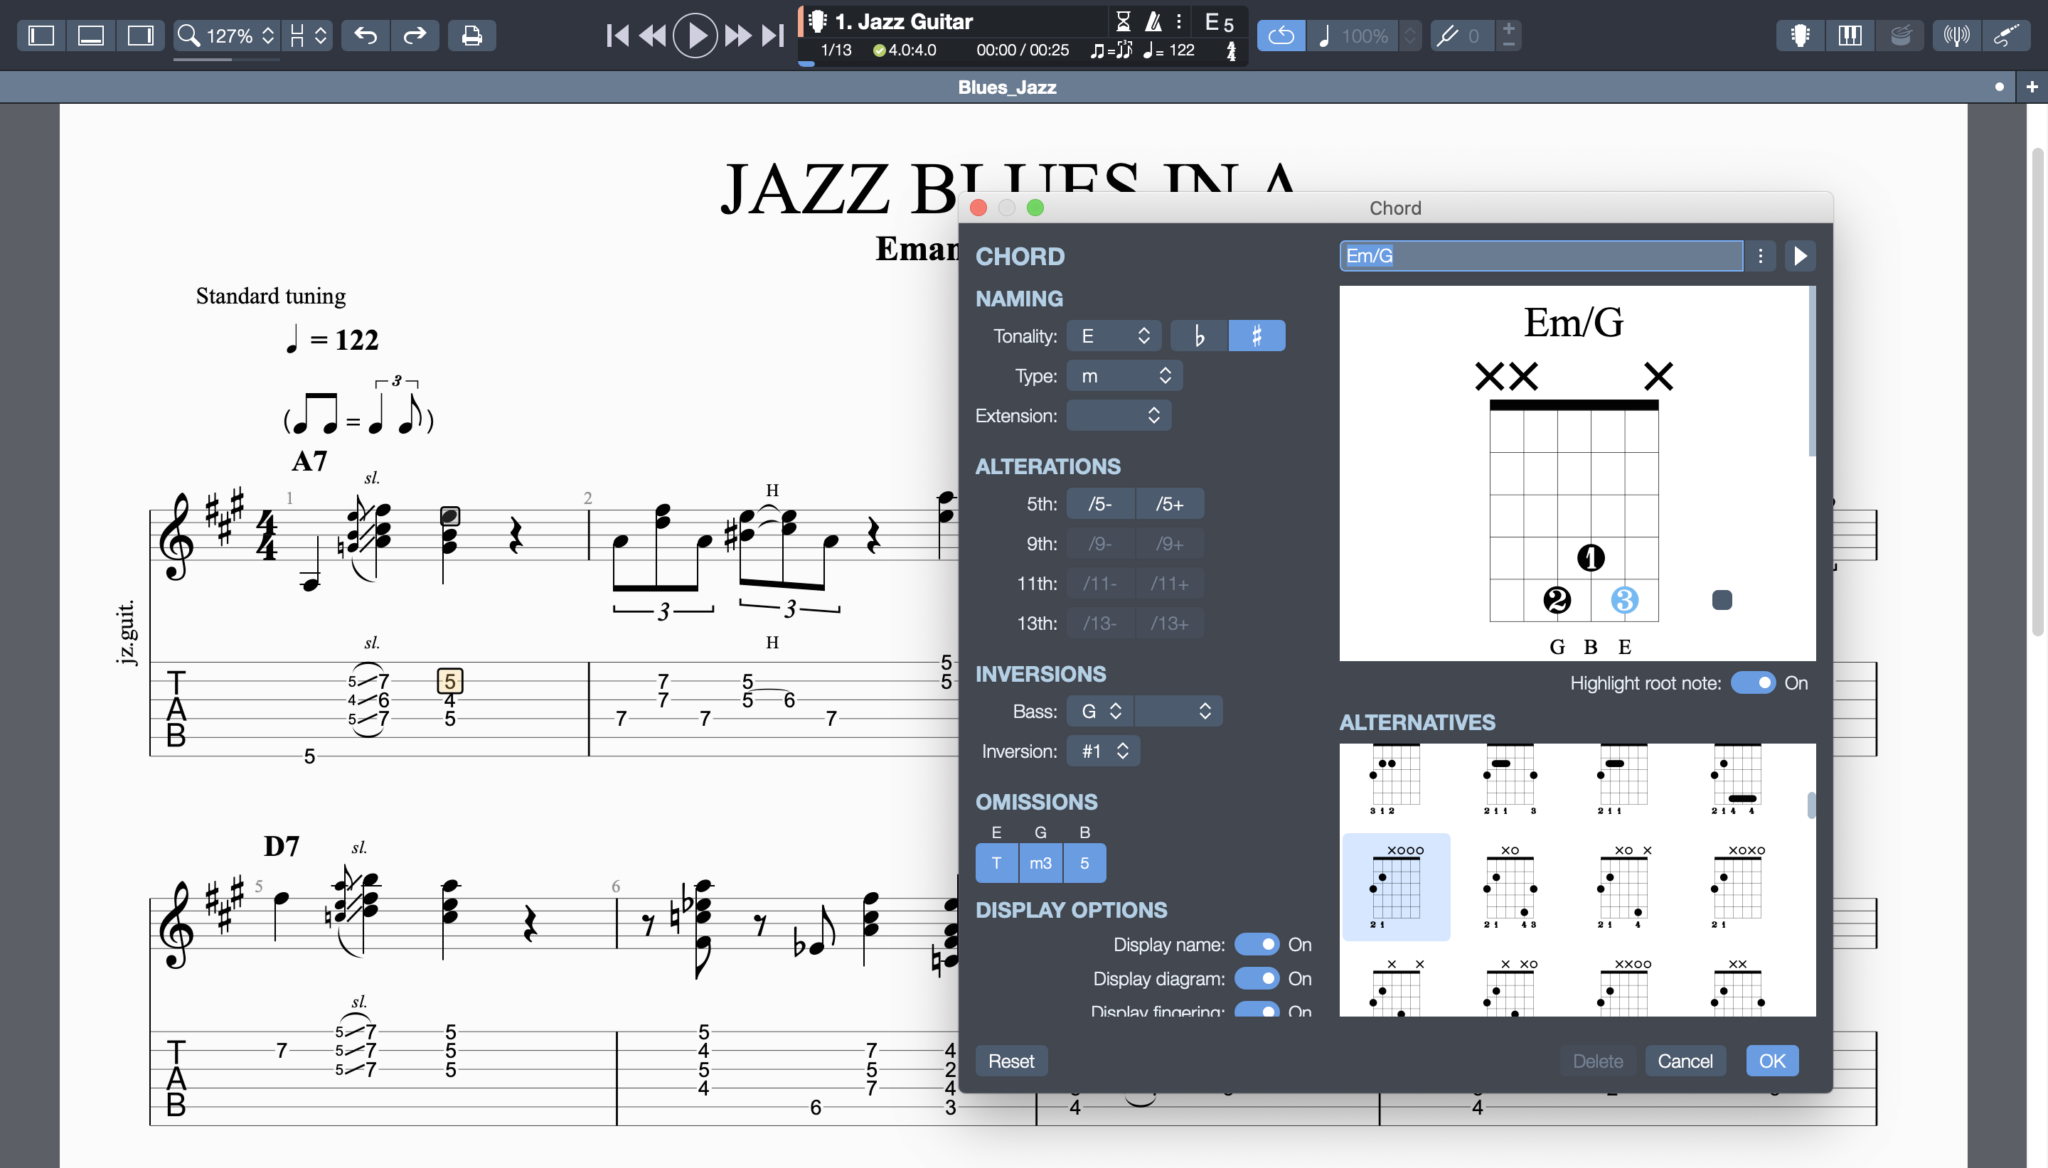The image size is (2048, 1168).
Task: Open the Tonality dropdown set to E
Action: [1112, 335]
